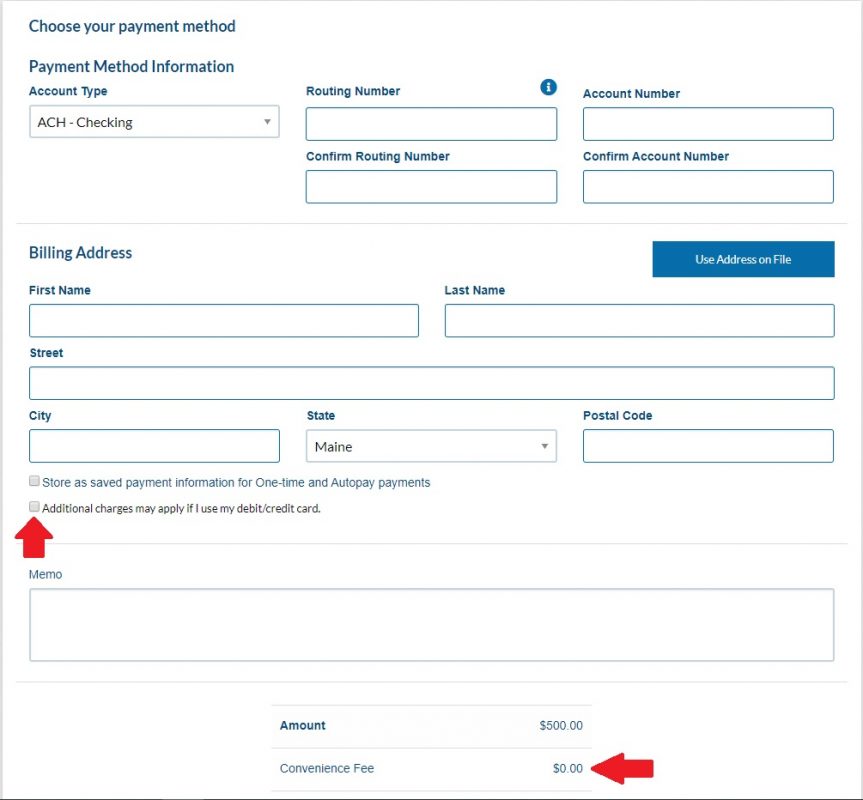The width and height of the screenshot is (863, 800).
Task: Expand the Account Type selector arrow
Action: click(268, 121)
